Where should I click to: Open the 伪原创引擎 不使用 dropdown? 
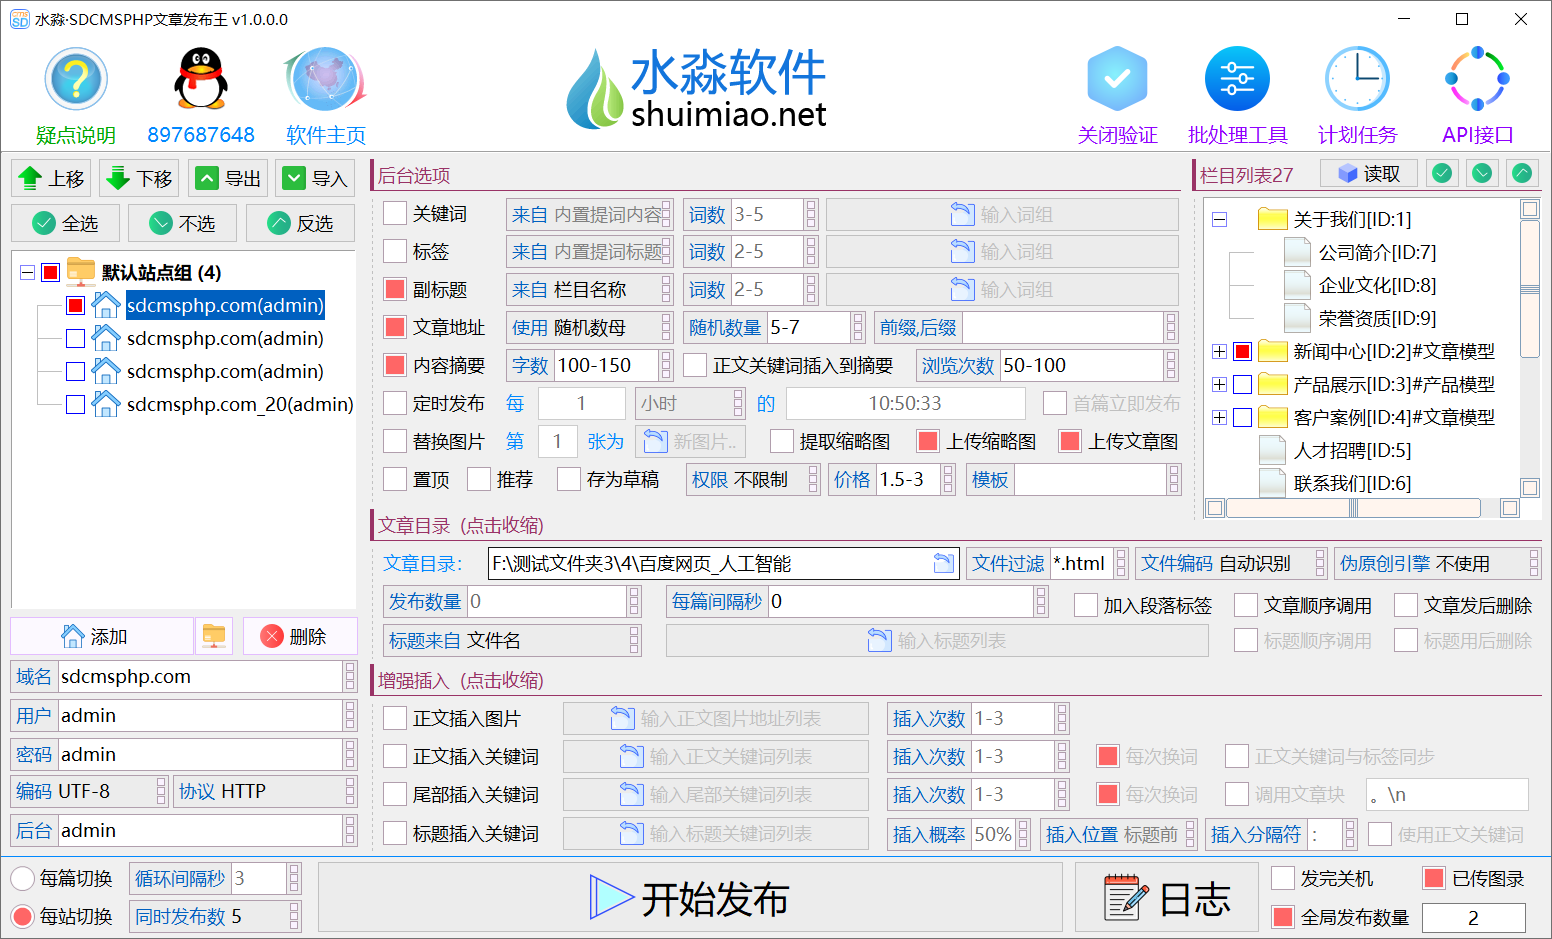[x=1437, y=563]
